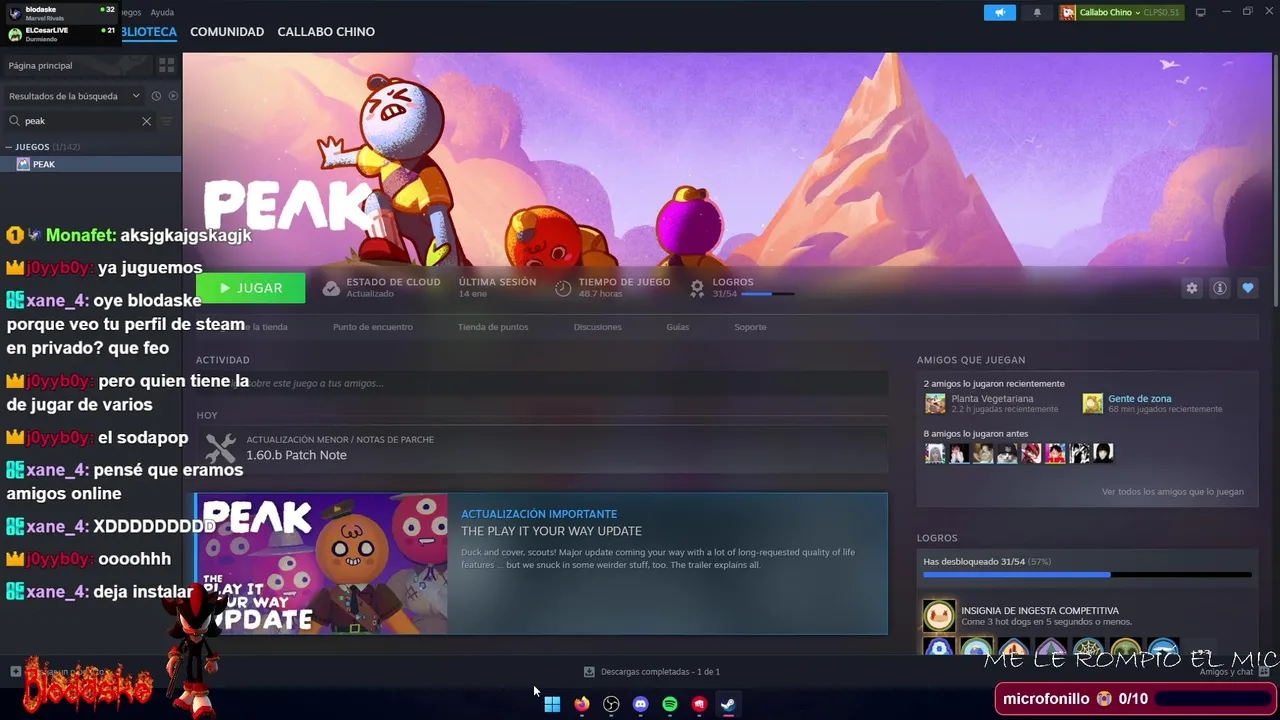Open the Soporte tab
This screenshot has width=1280, height=720.
click(x=750, y=327)
